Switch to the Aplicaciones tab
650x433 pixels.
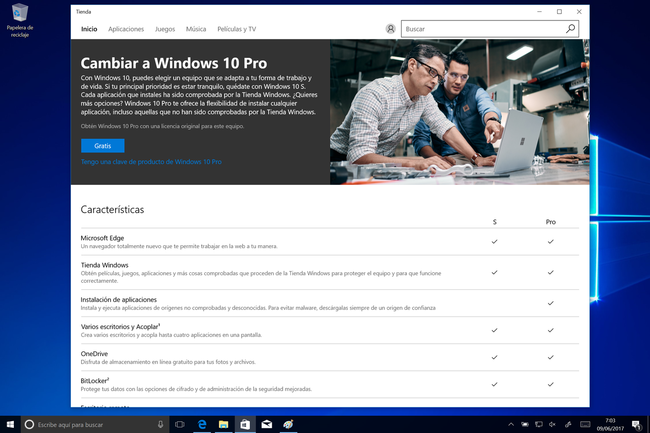point(126,29)
